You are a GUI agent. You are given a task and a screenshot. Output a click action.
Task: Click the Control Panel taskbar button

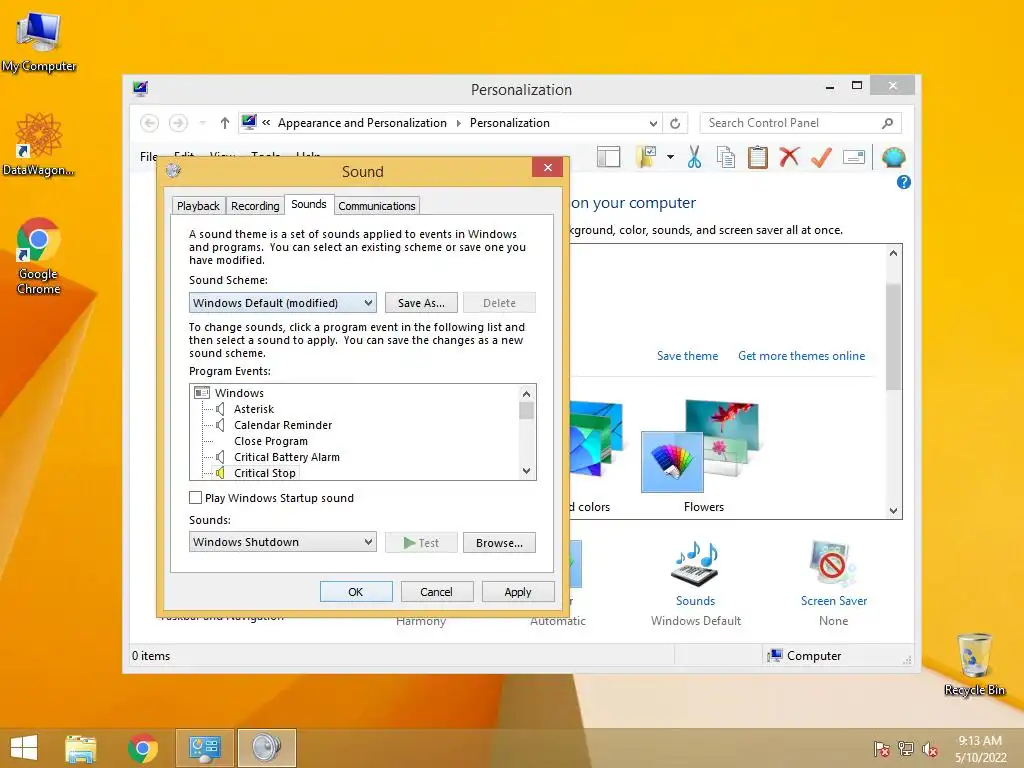click(204, 748)
